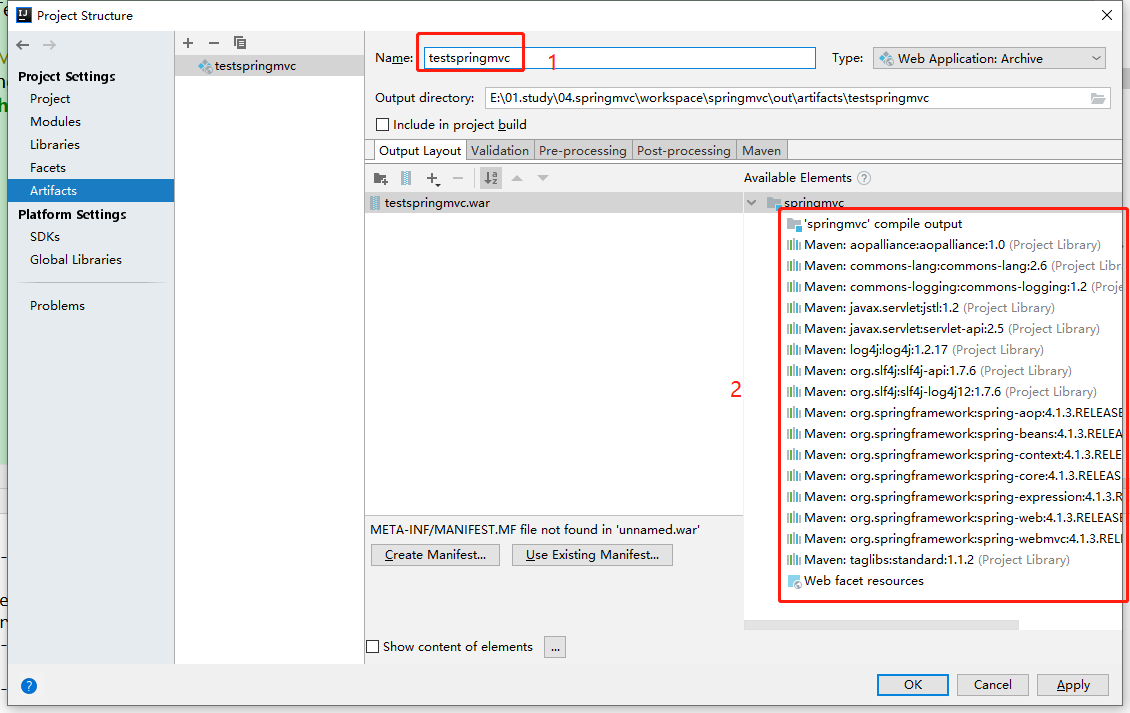Click the back navigation arrow
This screenshot has width=1130, height=713.
pyautogui.click(x=22, y=44)
